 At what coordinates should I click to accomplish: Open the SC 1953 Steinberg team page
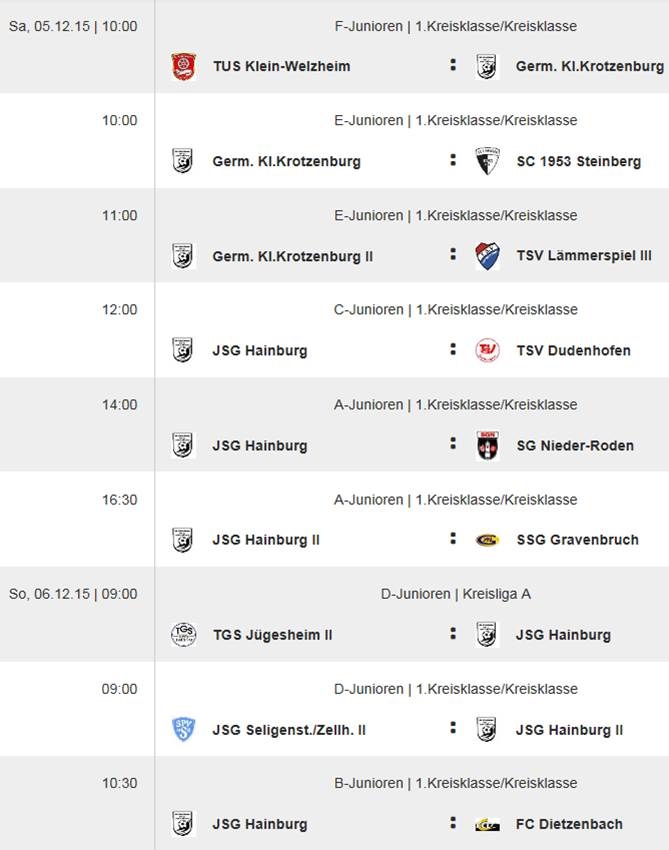point(578,162)
